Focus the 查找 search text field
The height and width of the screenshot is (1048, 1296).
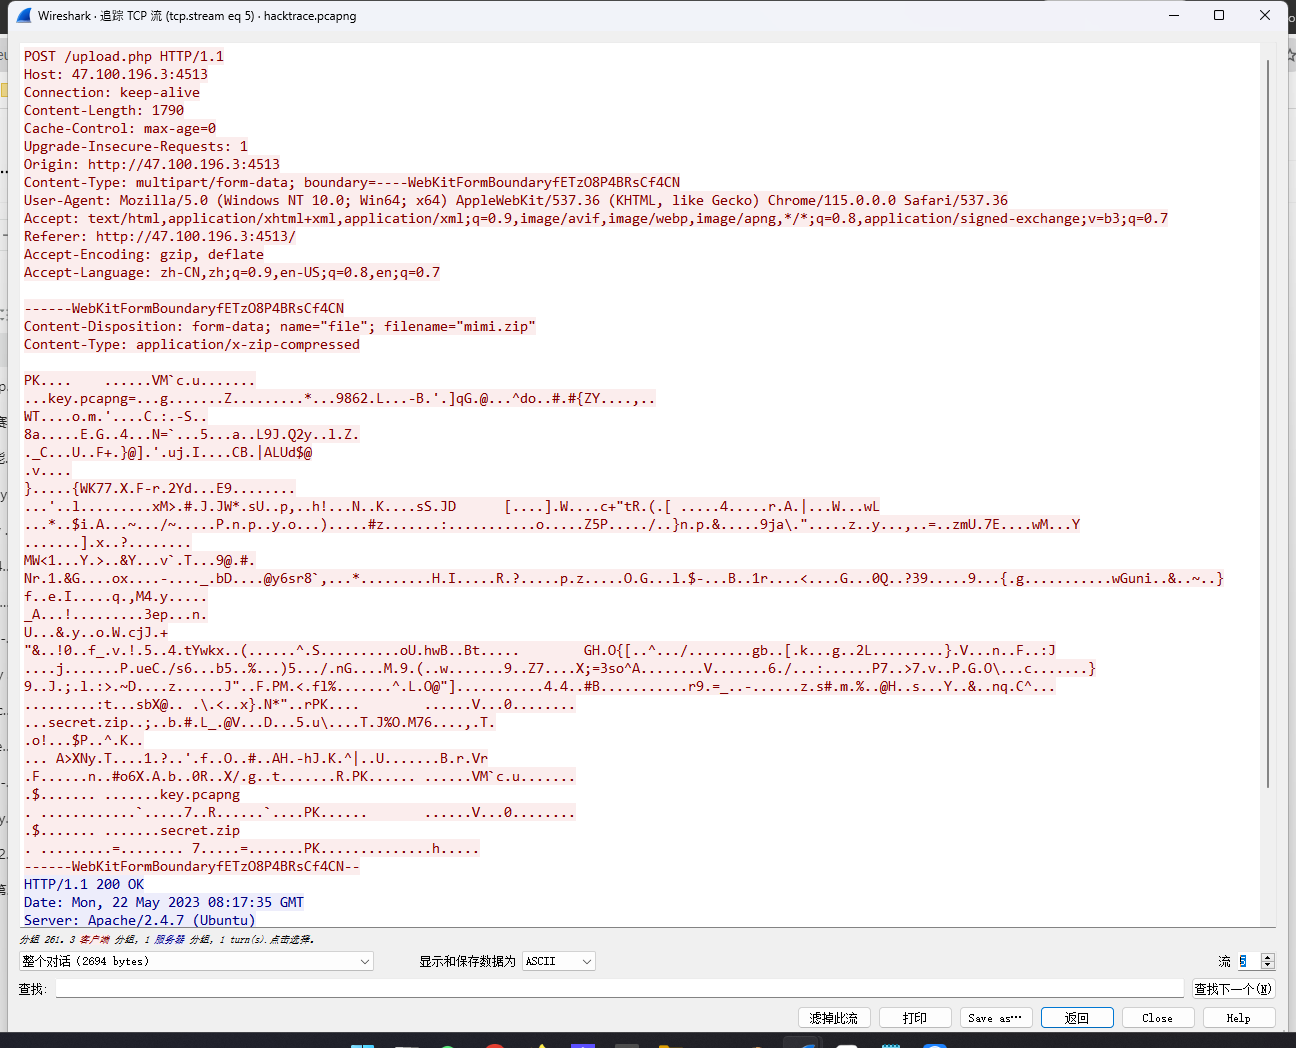pos(619,988)
